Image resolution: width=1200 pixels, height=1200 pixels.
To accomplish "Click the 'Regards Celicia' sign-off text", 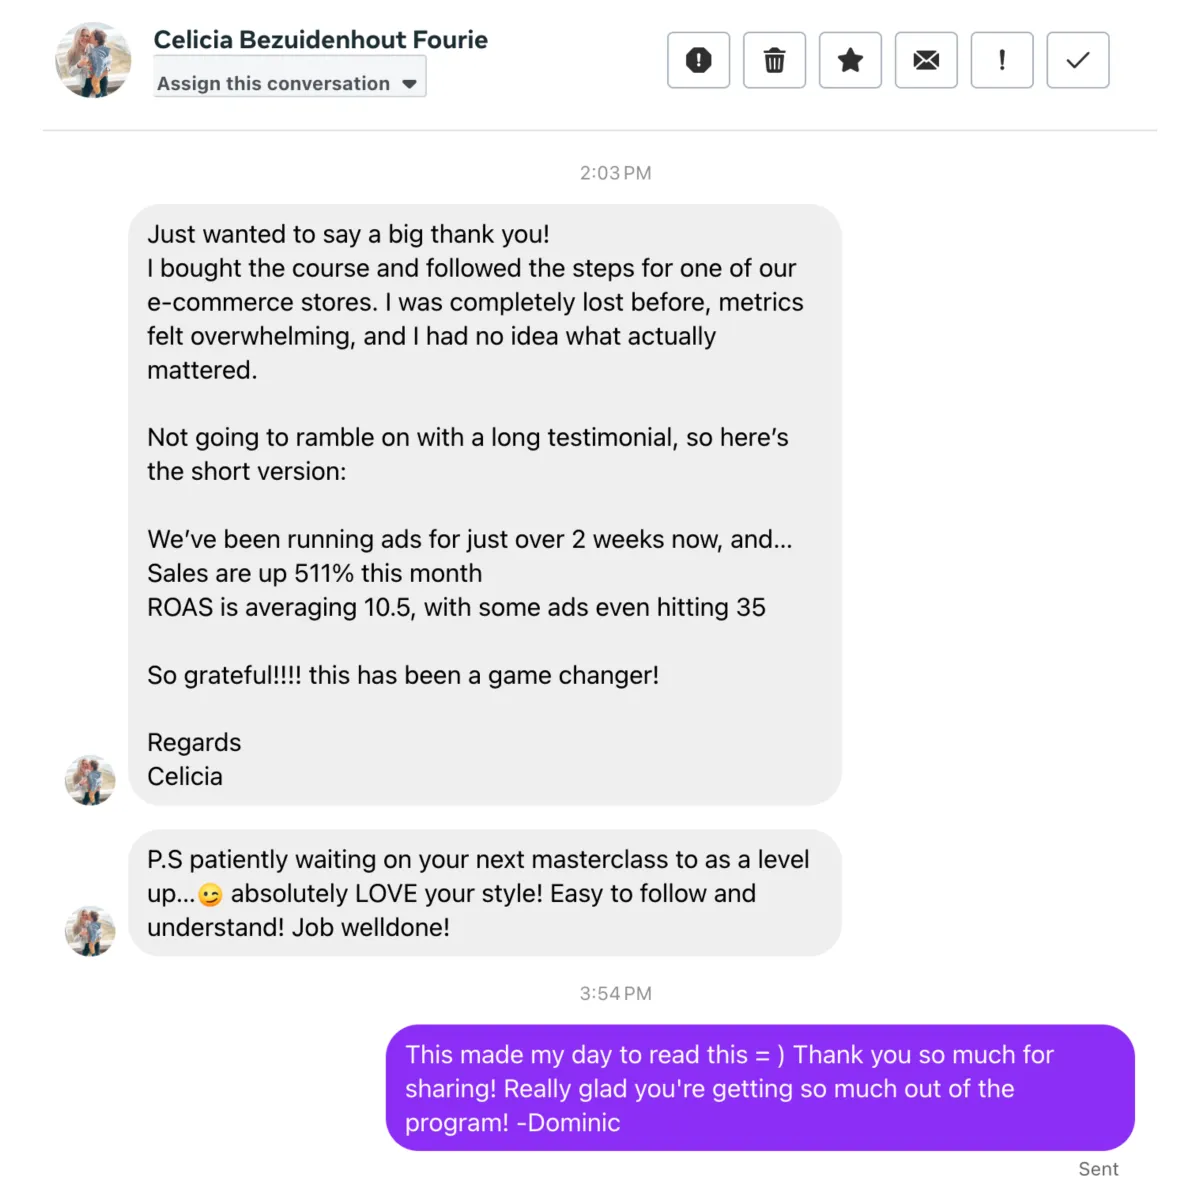I will (x=194, y=759).
